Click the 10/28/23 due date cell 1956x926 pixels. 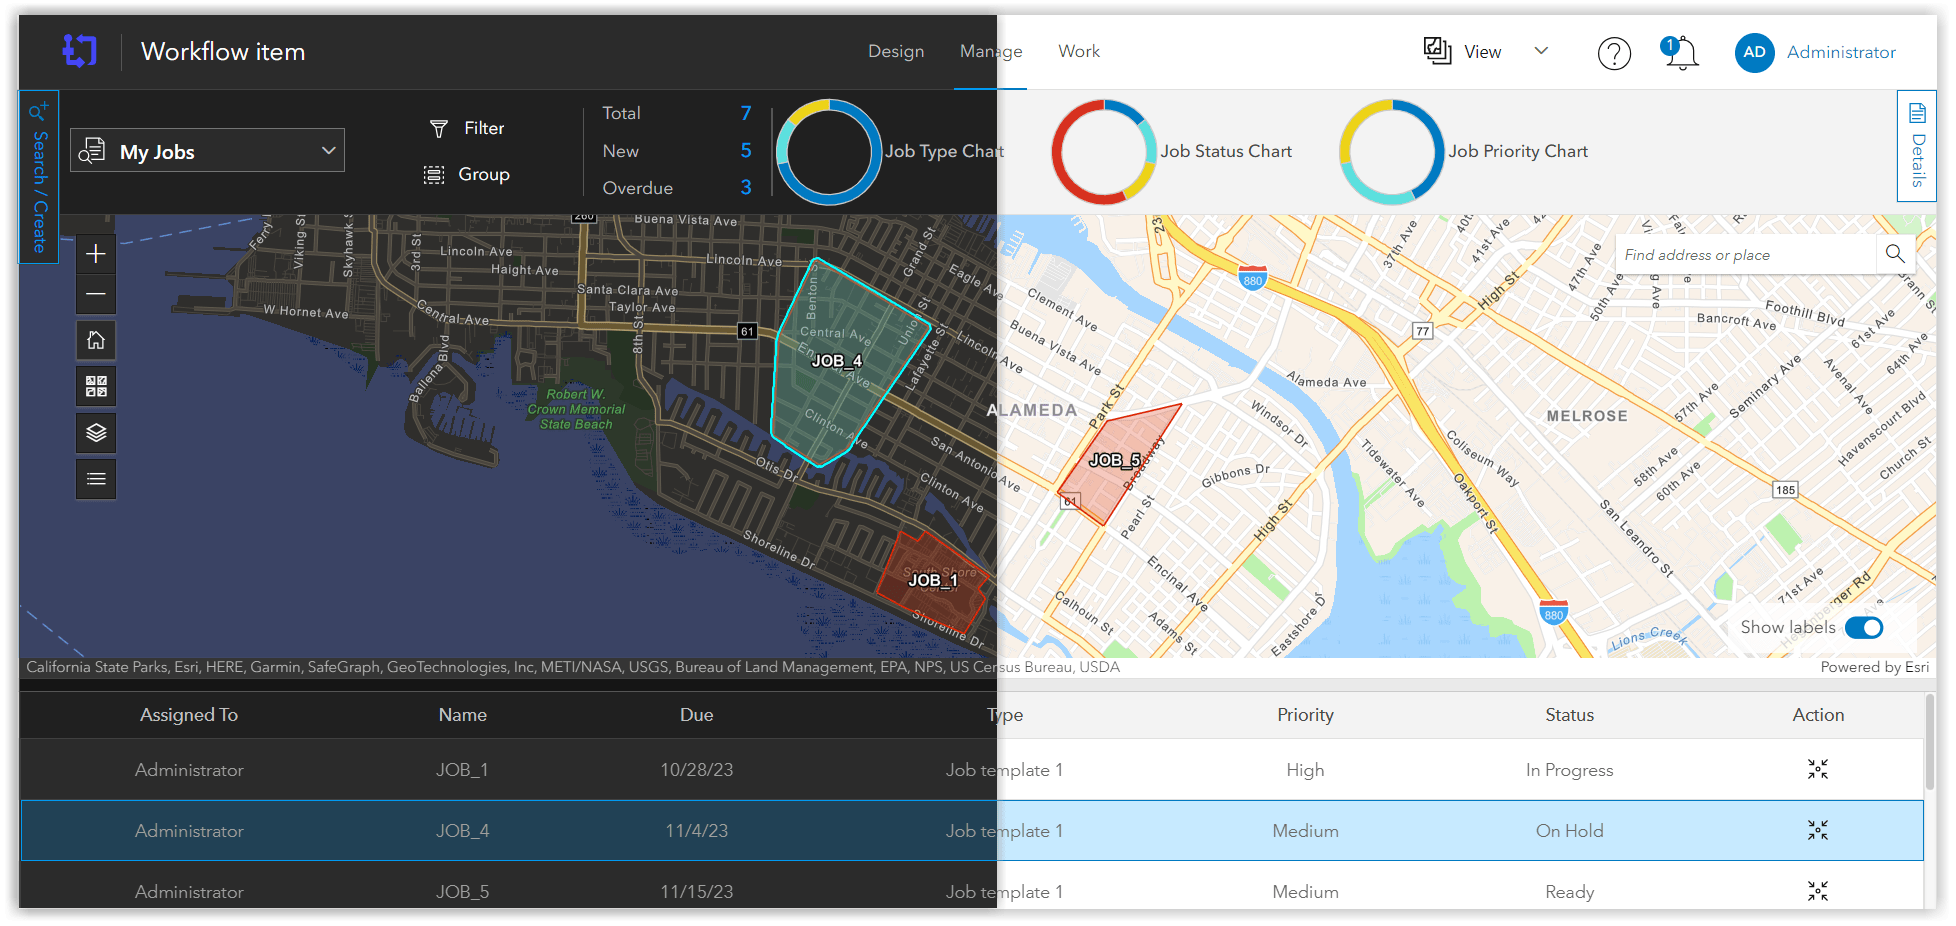(x=696, y=770)
